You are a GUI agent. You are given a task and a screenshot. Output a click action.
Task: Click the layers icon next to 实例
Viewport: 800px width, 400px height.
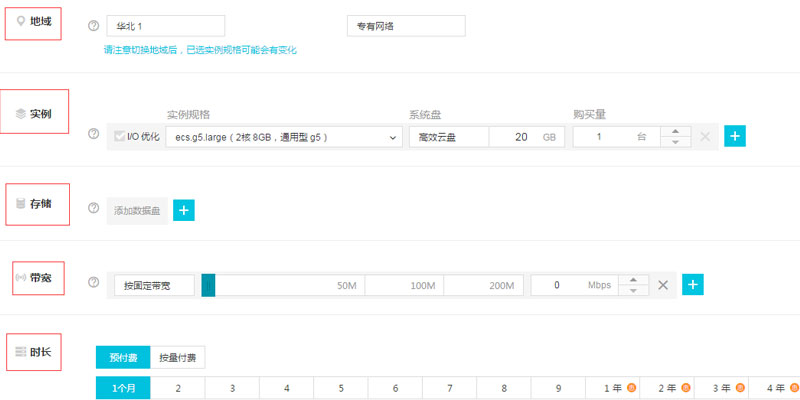pos(20,114)
